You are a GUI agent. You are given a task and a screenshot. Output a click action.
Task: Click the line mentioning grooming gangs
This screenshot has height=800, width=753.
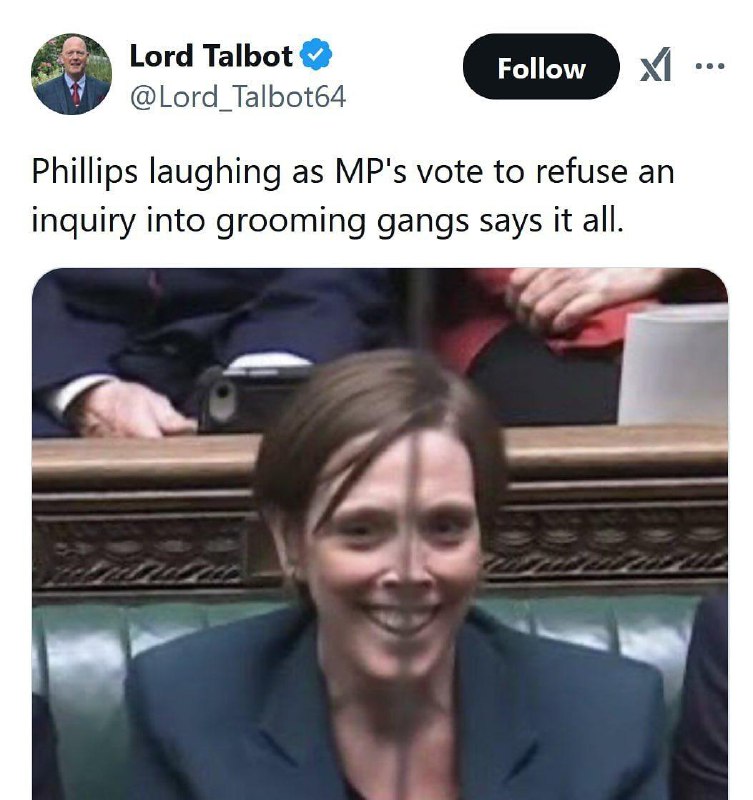[x=328, y=220]
